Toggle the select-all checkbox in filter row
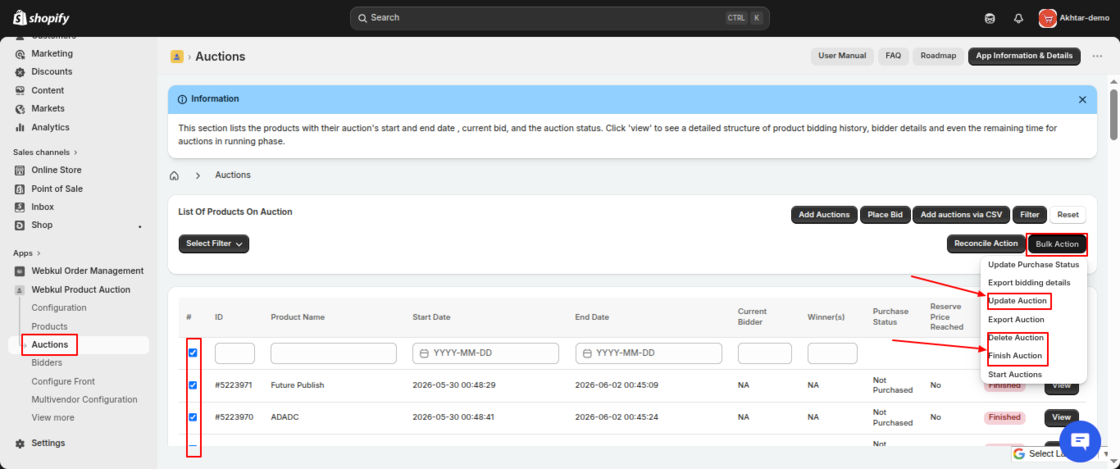This screenshot has width=1120, height=469. [193, 353]
